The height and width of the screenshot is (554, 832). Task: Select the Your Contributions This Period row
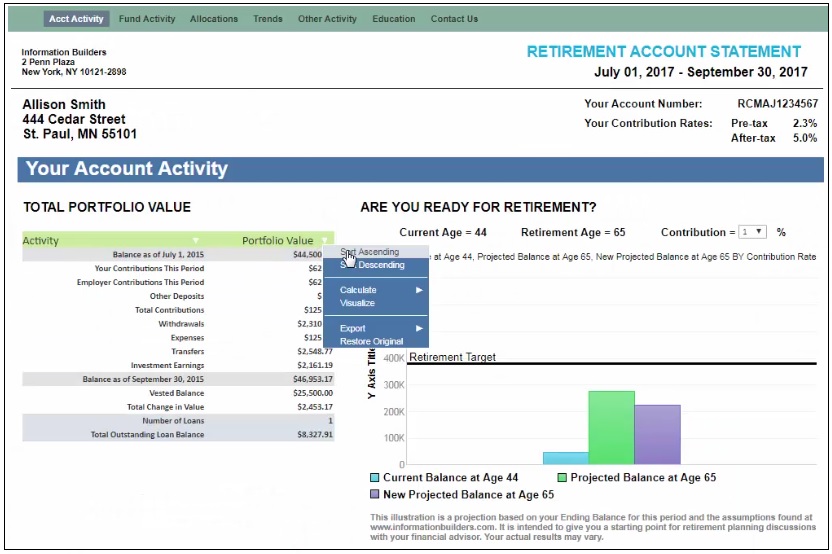click(178, 269)
